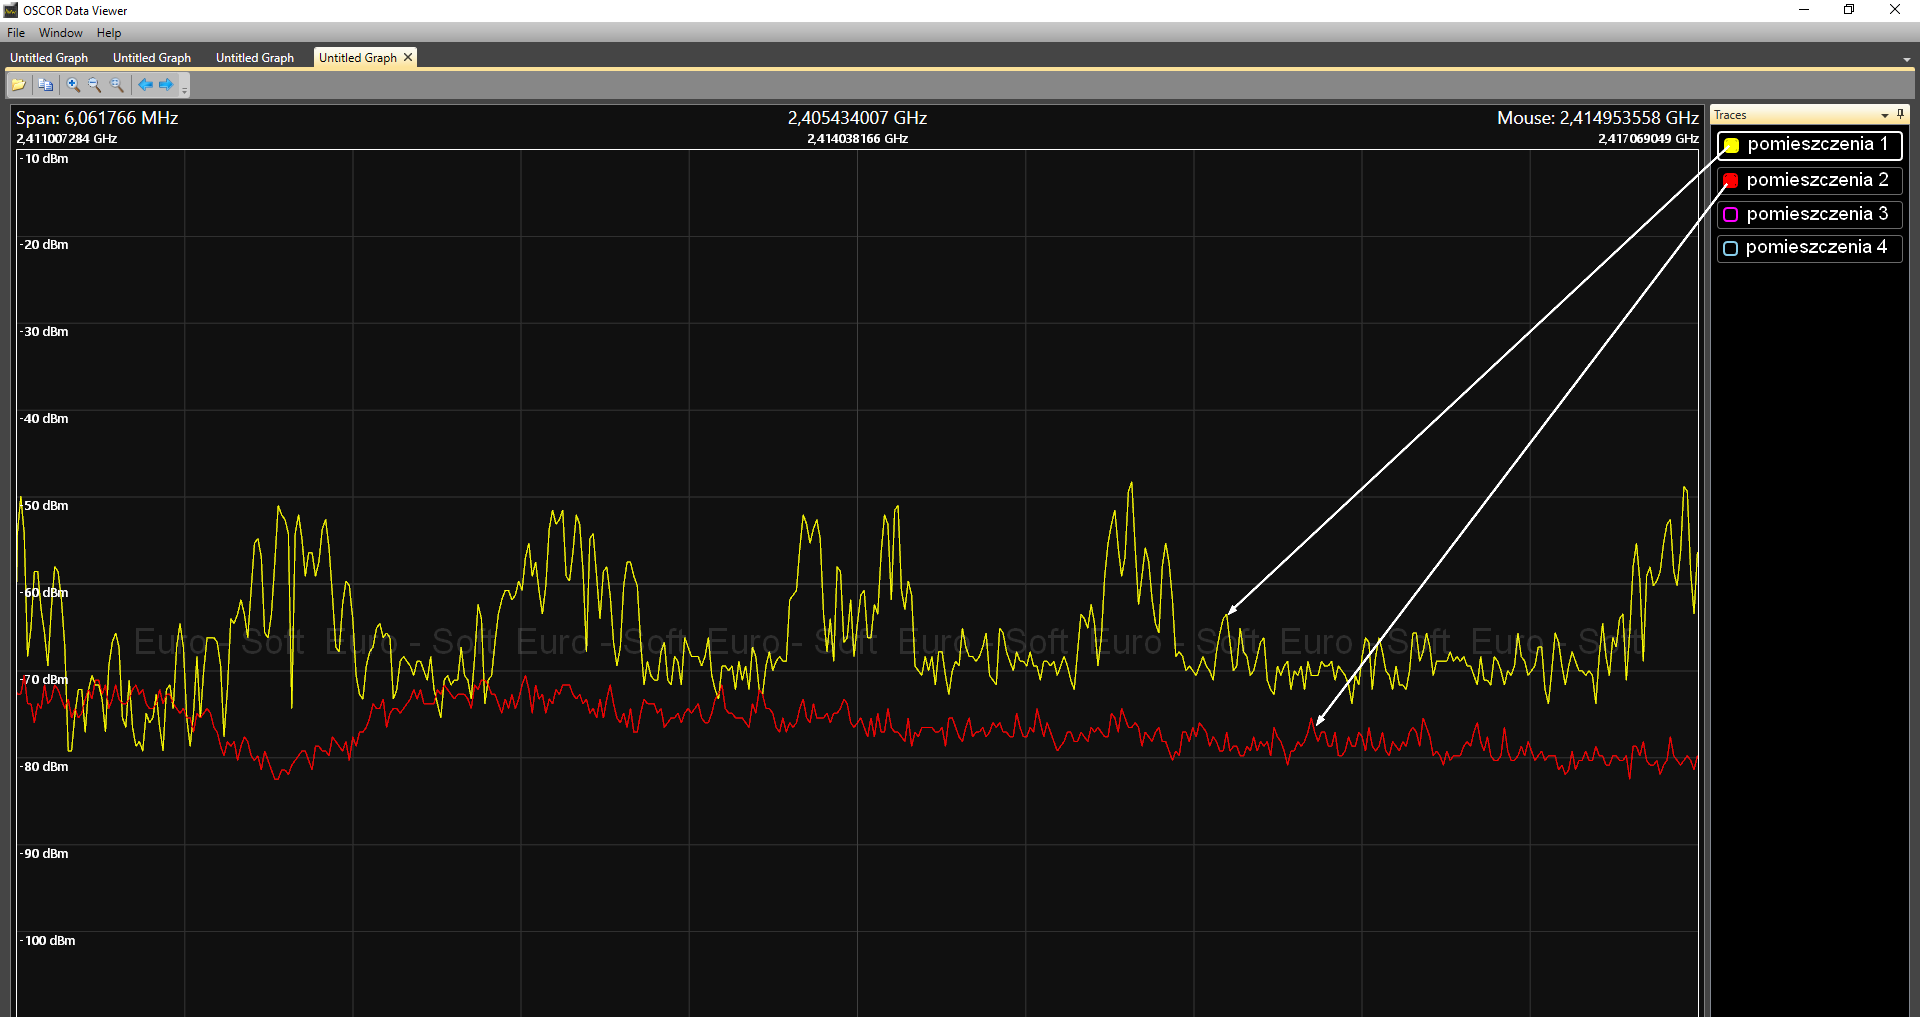Click the zoom to fit magnifier icon
This screenshot has width=1920, height=1017.
coord(117,85)
